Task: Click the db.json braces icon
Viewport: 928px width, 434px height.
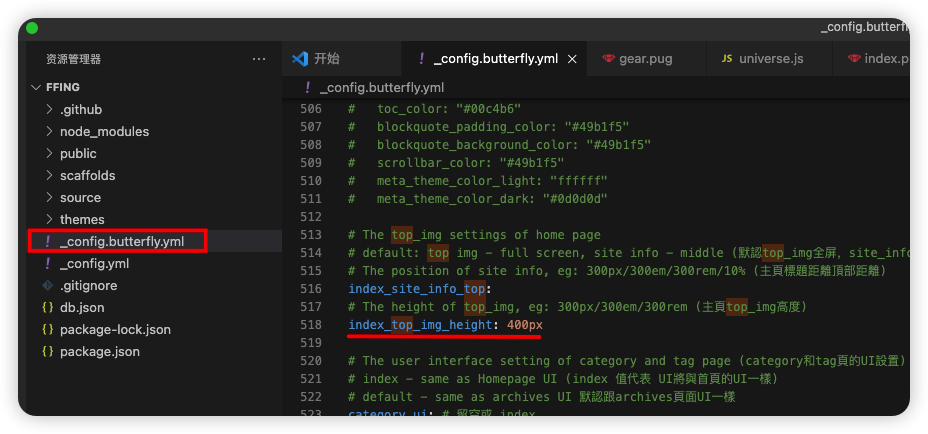Action: click(x=47, y=308)
